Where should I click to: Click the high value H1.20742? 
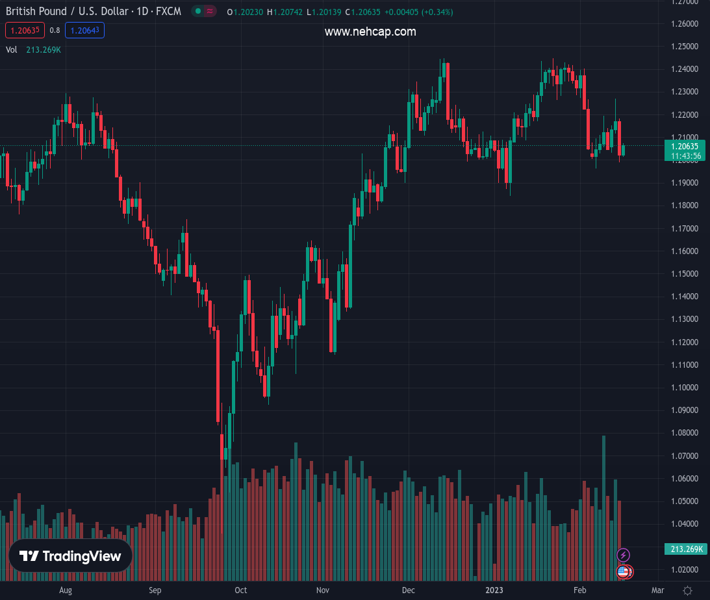284,12
